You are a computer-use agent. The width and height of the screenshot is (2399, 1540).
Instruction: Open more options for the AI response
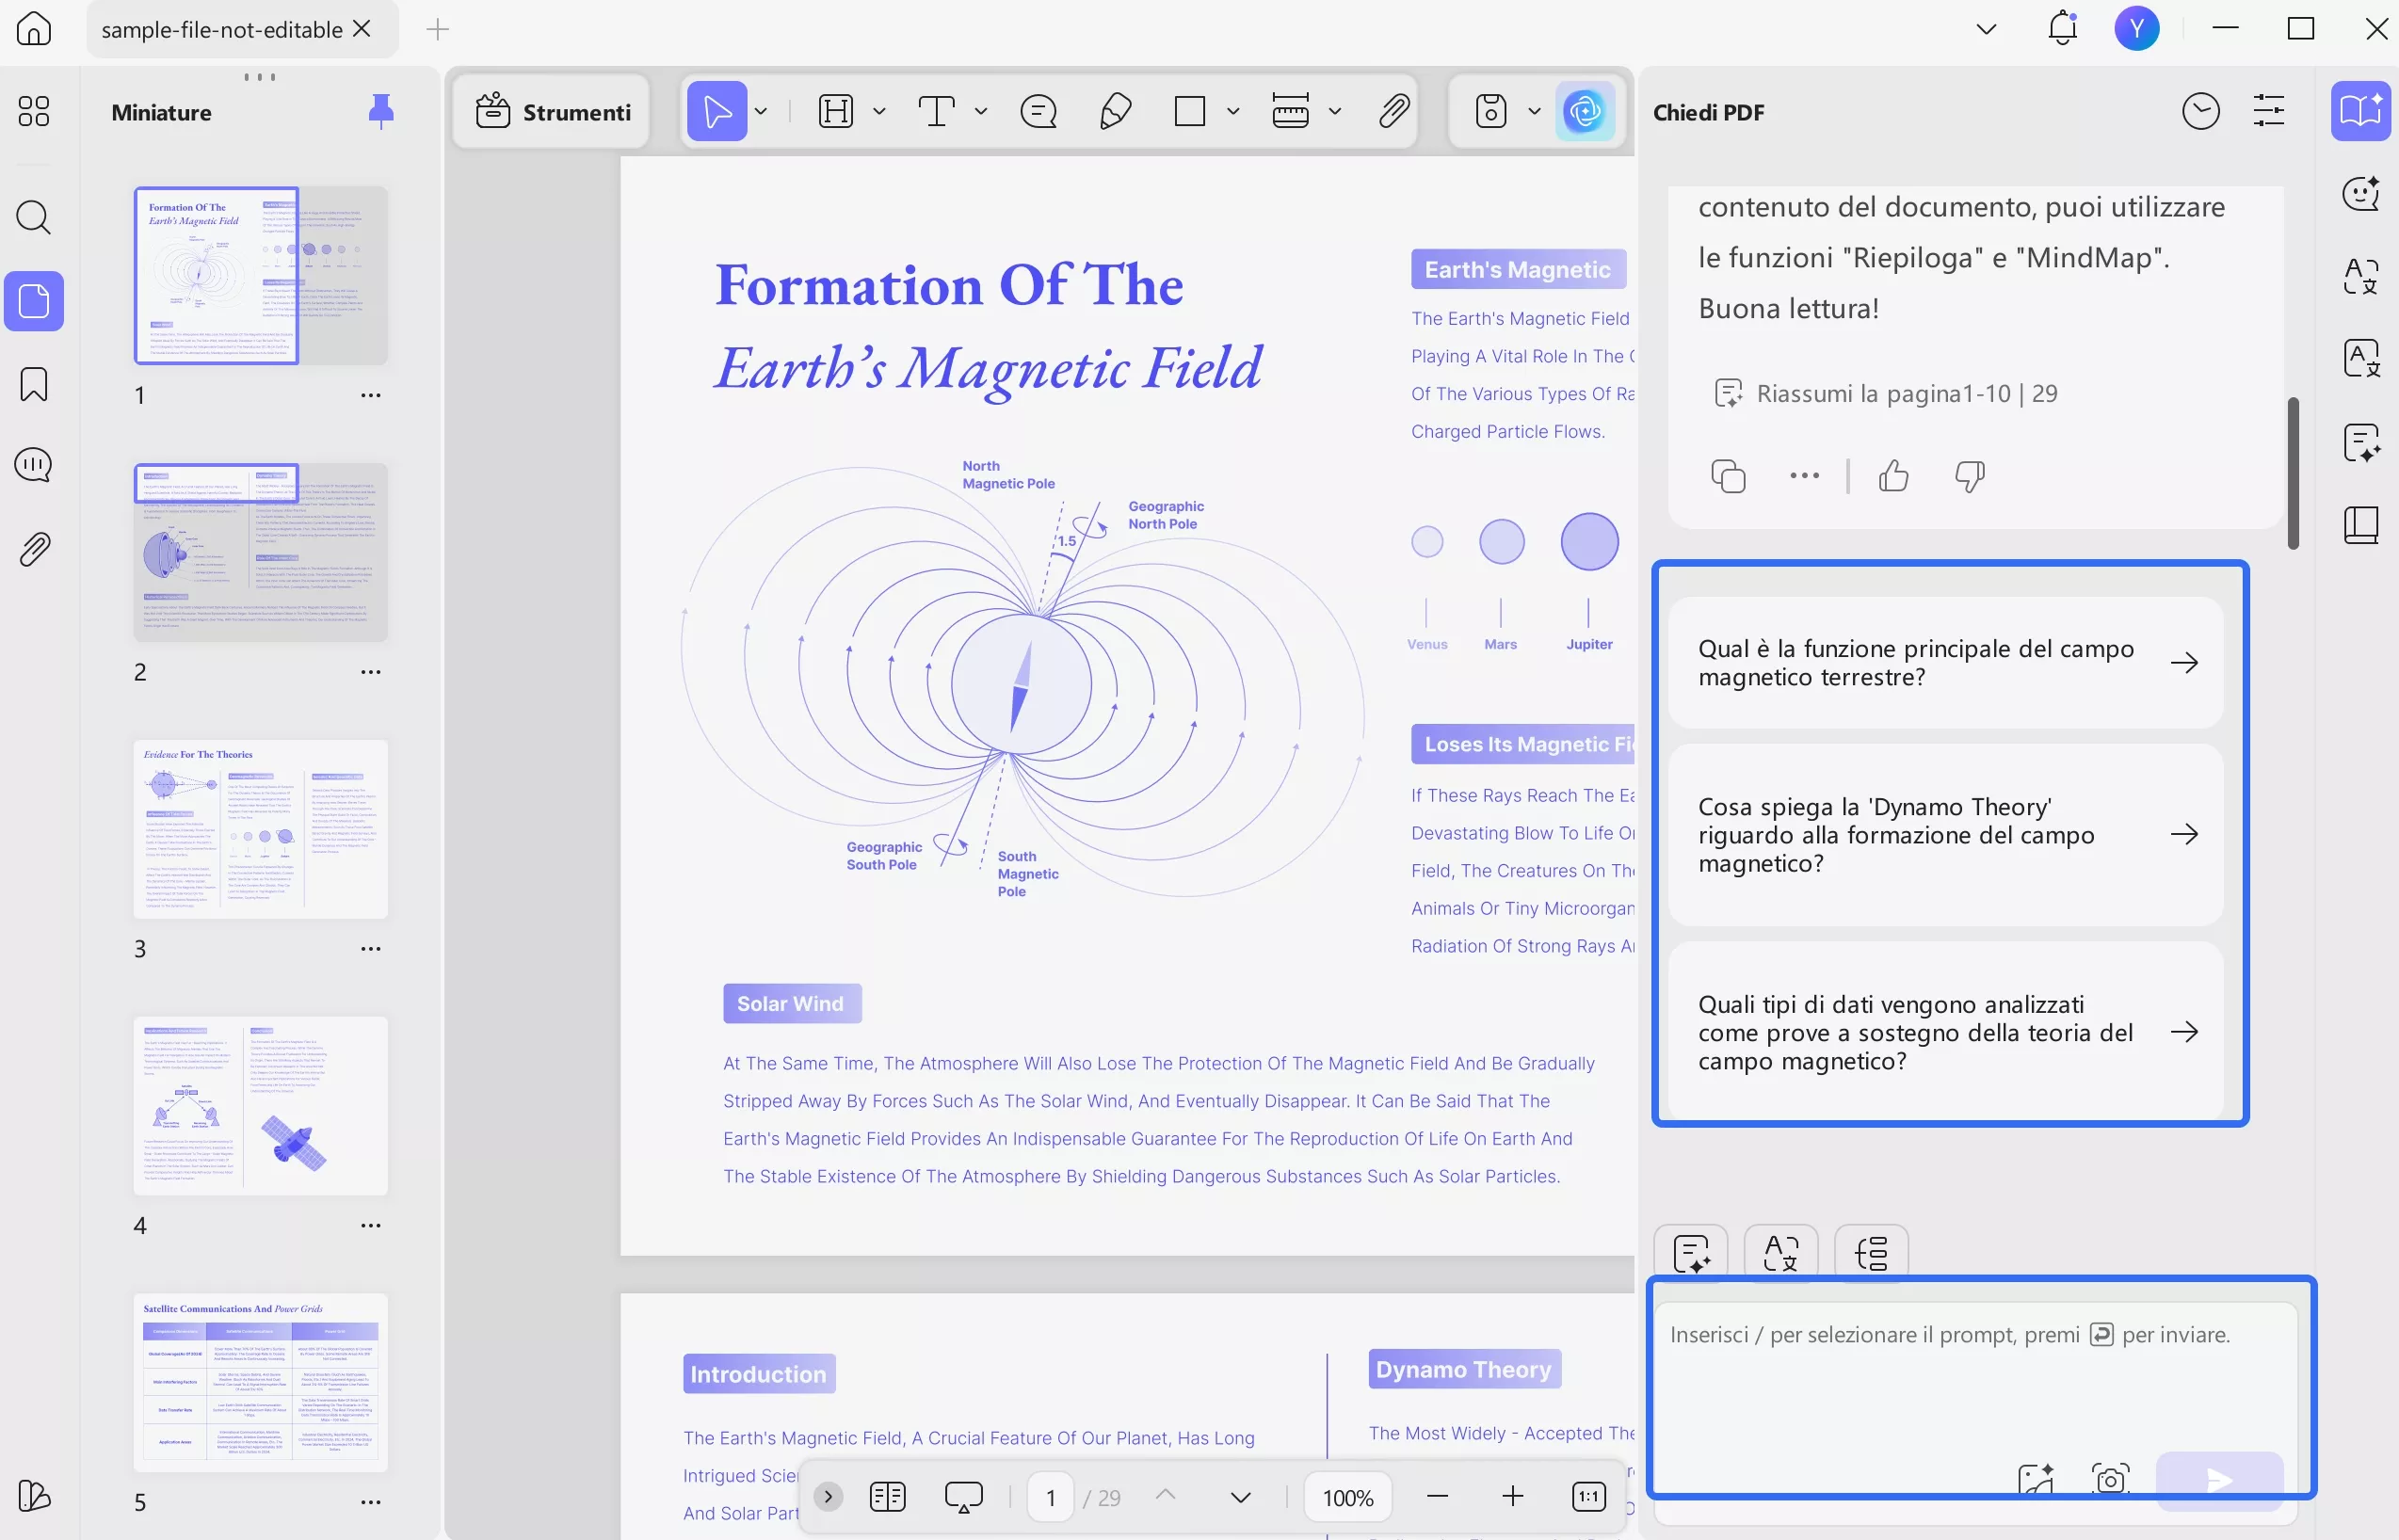1804,476
